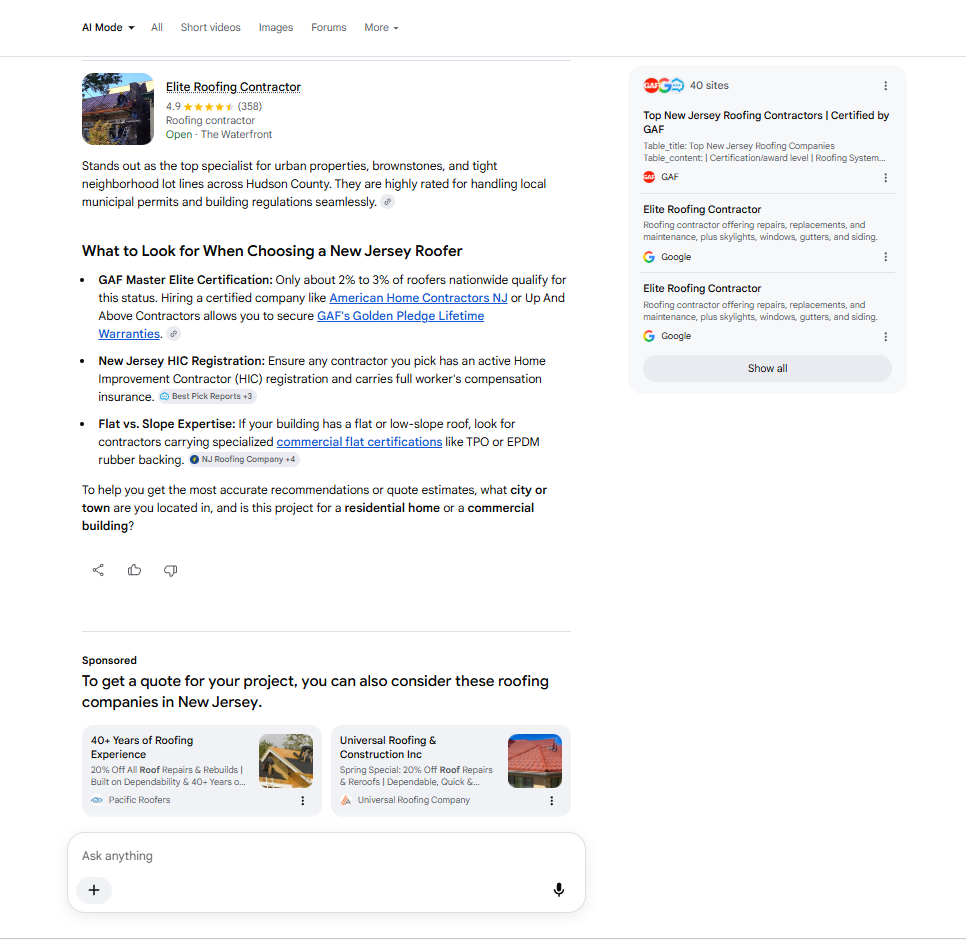Open second Elite Roofing Contractor Google source
966x940 pixels.
click(x=702, y=288)
